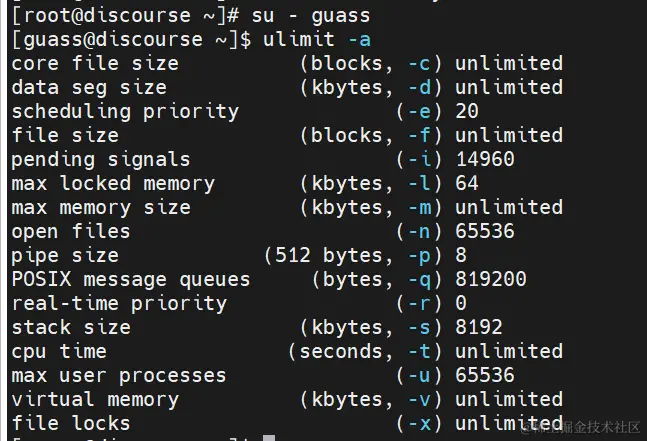Click stack size value 8192

pyautogui.click(x=478, y=328)
